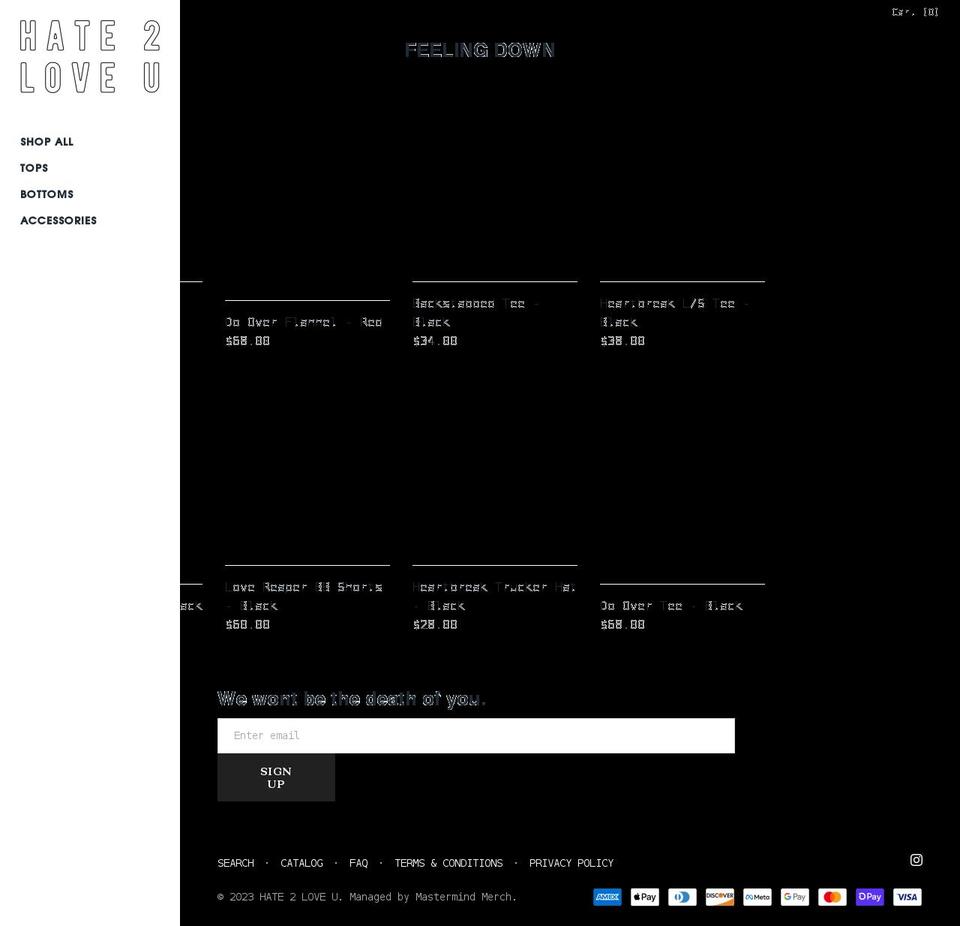The image size is (960, 926).
Task: Click the © 2023 HATE 2 LOVE U text
Action: (279, 897)
